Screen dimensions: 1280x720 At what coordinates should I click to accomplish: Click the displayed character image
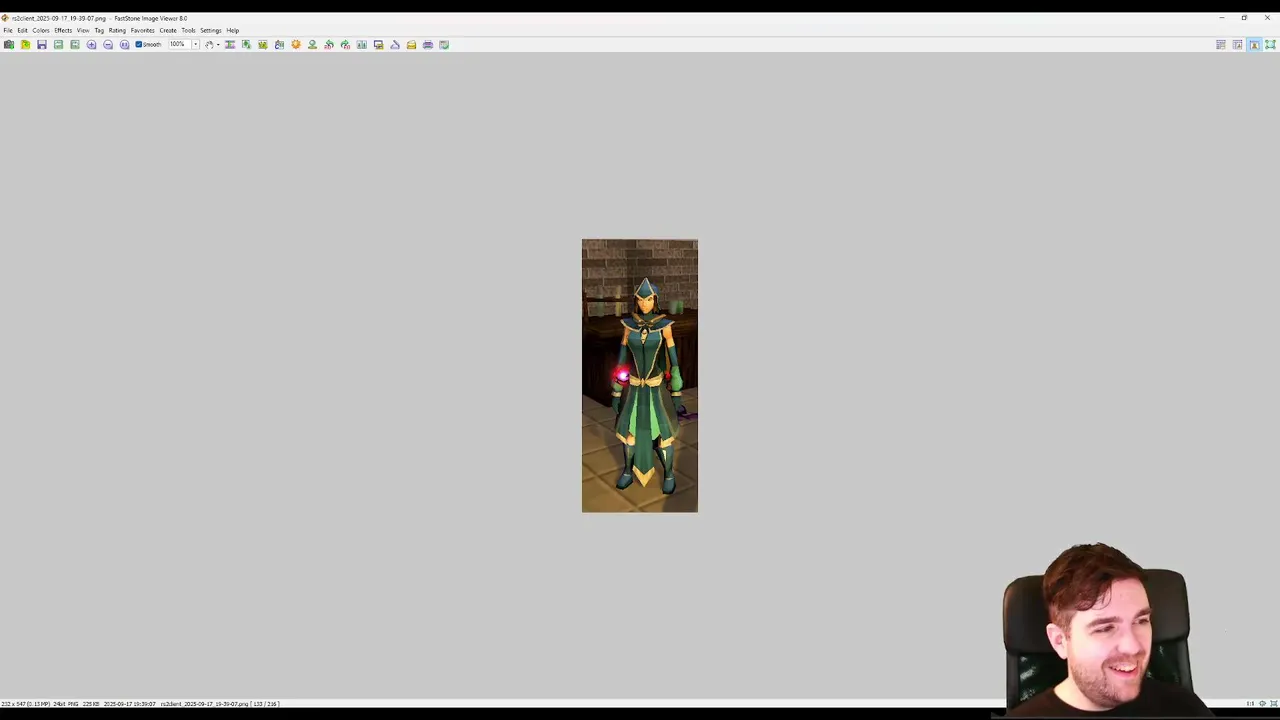(640, 376)
